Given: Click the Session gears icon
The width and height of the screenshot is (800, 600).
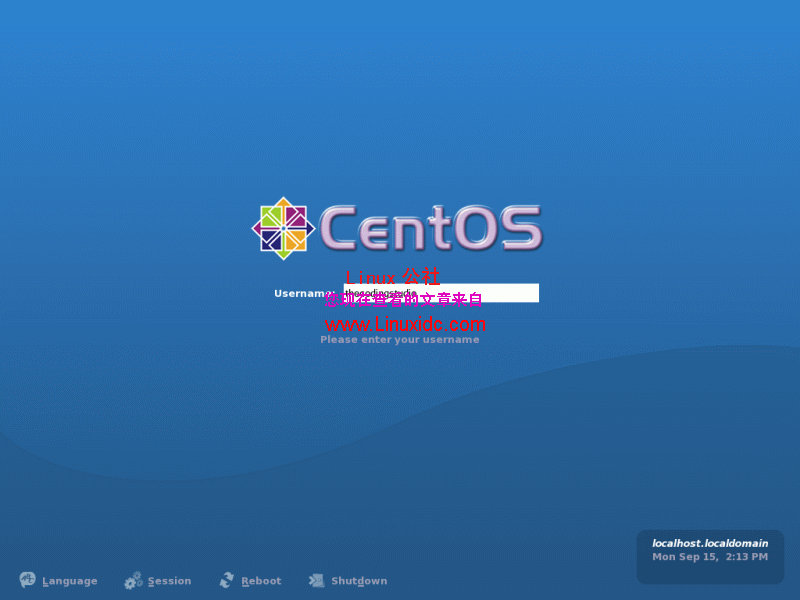Looking at the screenshot, I should tap(133, 580).
